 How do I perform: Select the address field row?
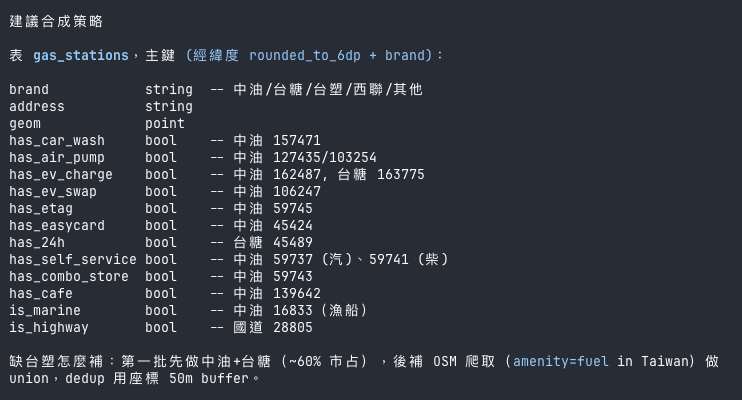(x=35, y=106)
